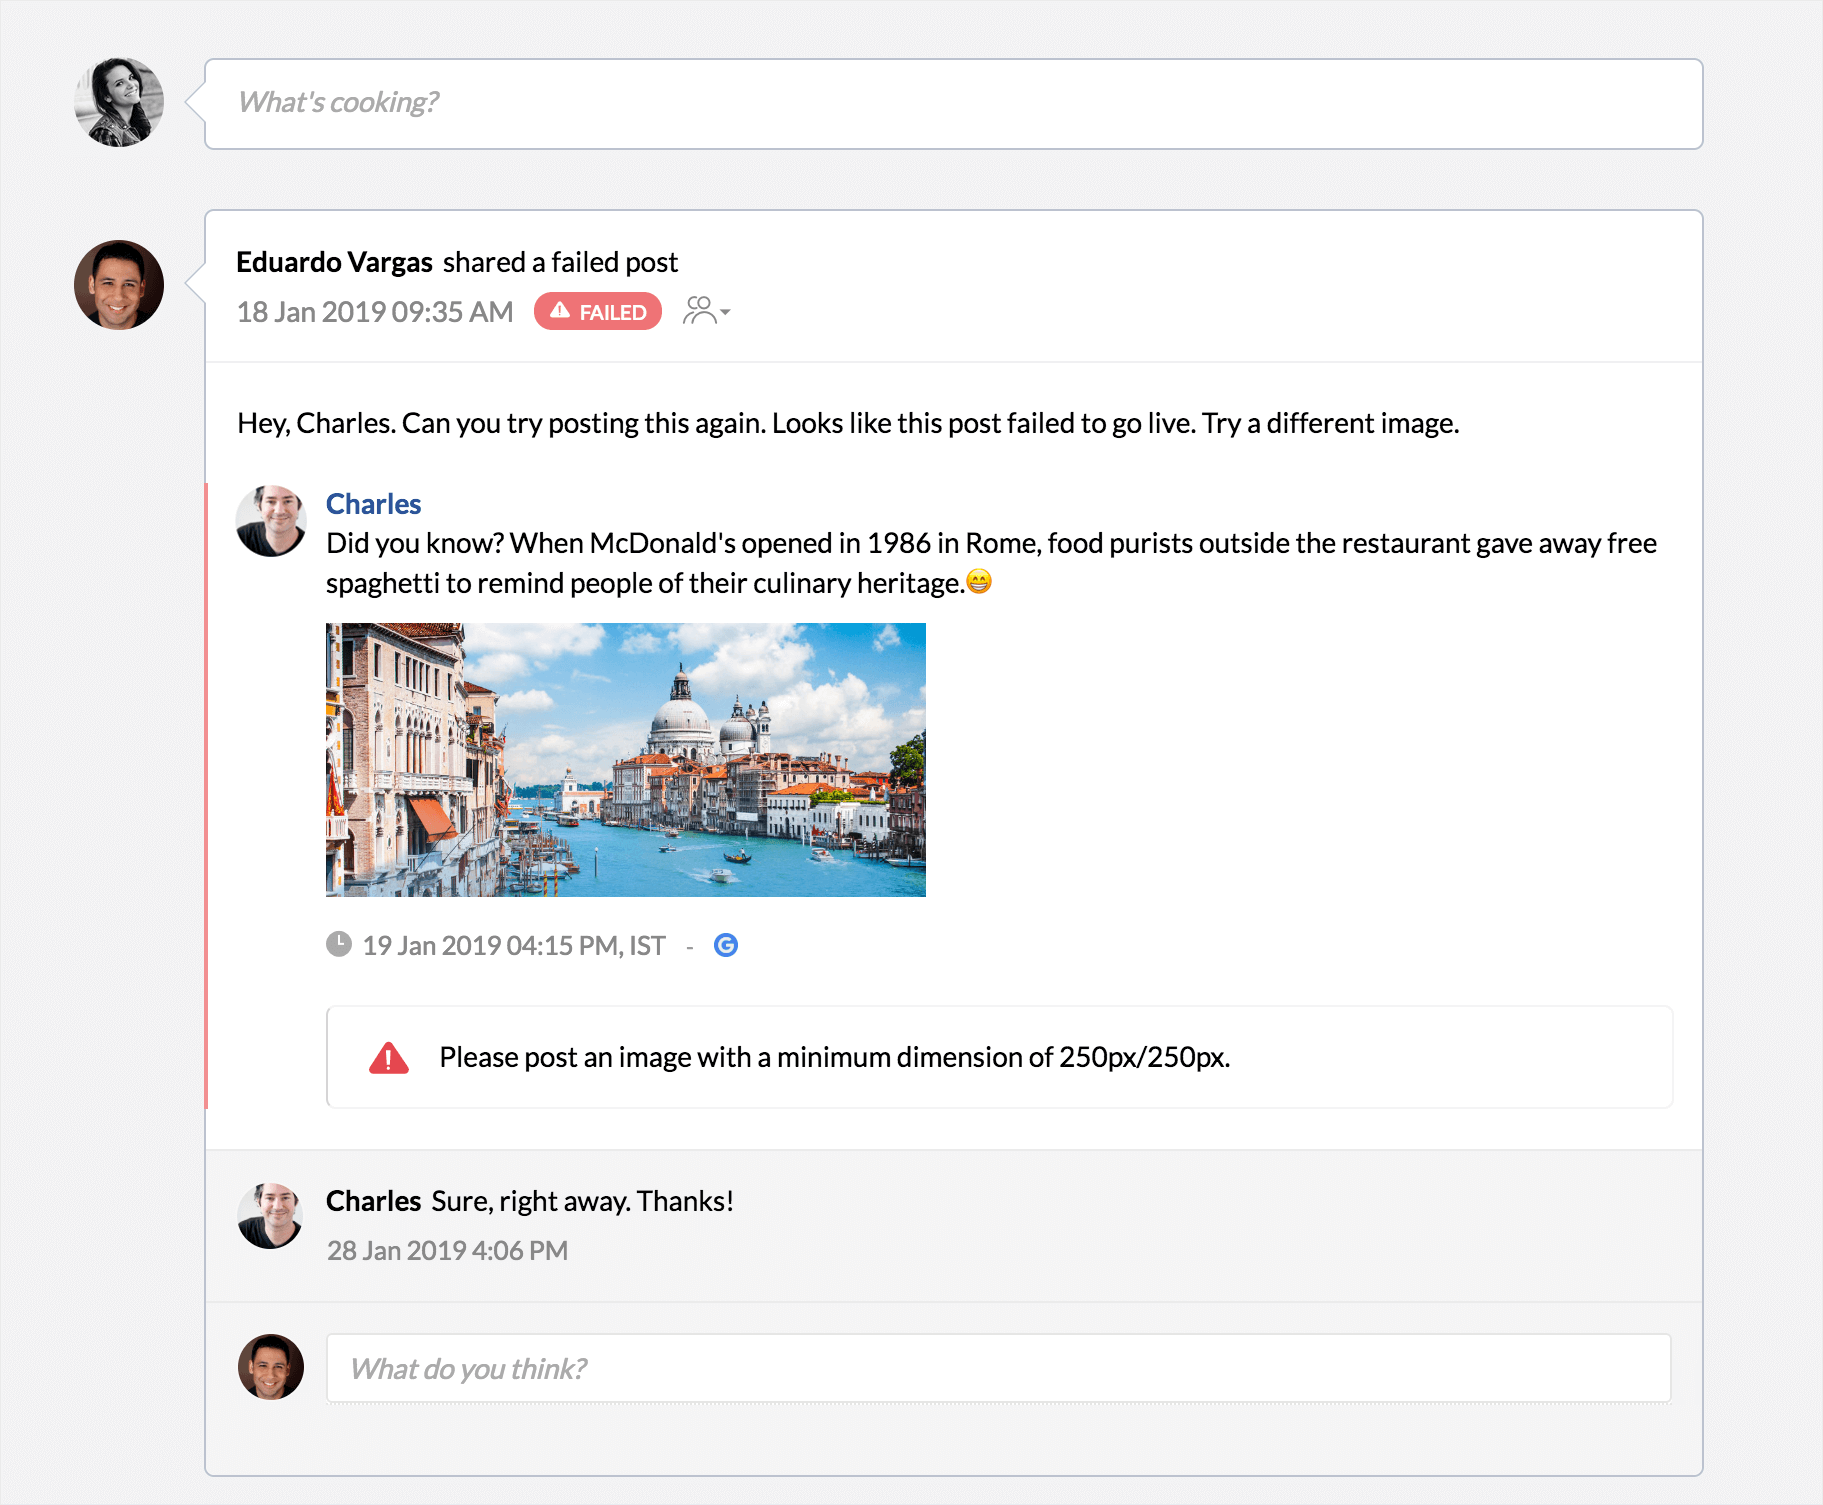The width and height of the screenshot is (1823, 1505).
Task: Click the red warning triangle icon
Action: point(389,1057)
